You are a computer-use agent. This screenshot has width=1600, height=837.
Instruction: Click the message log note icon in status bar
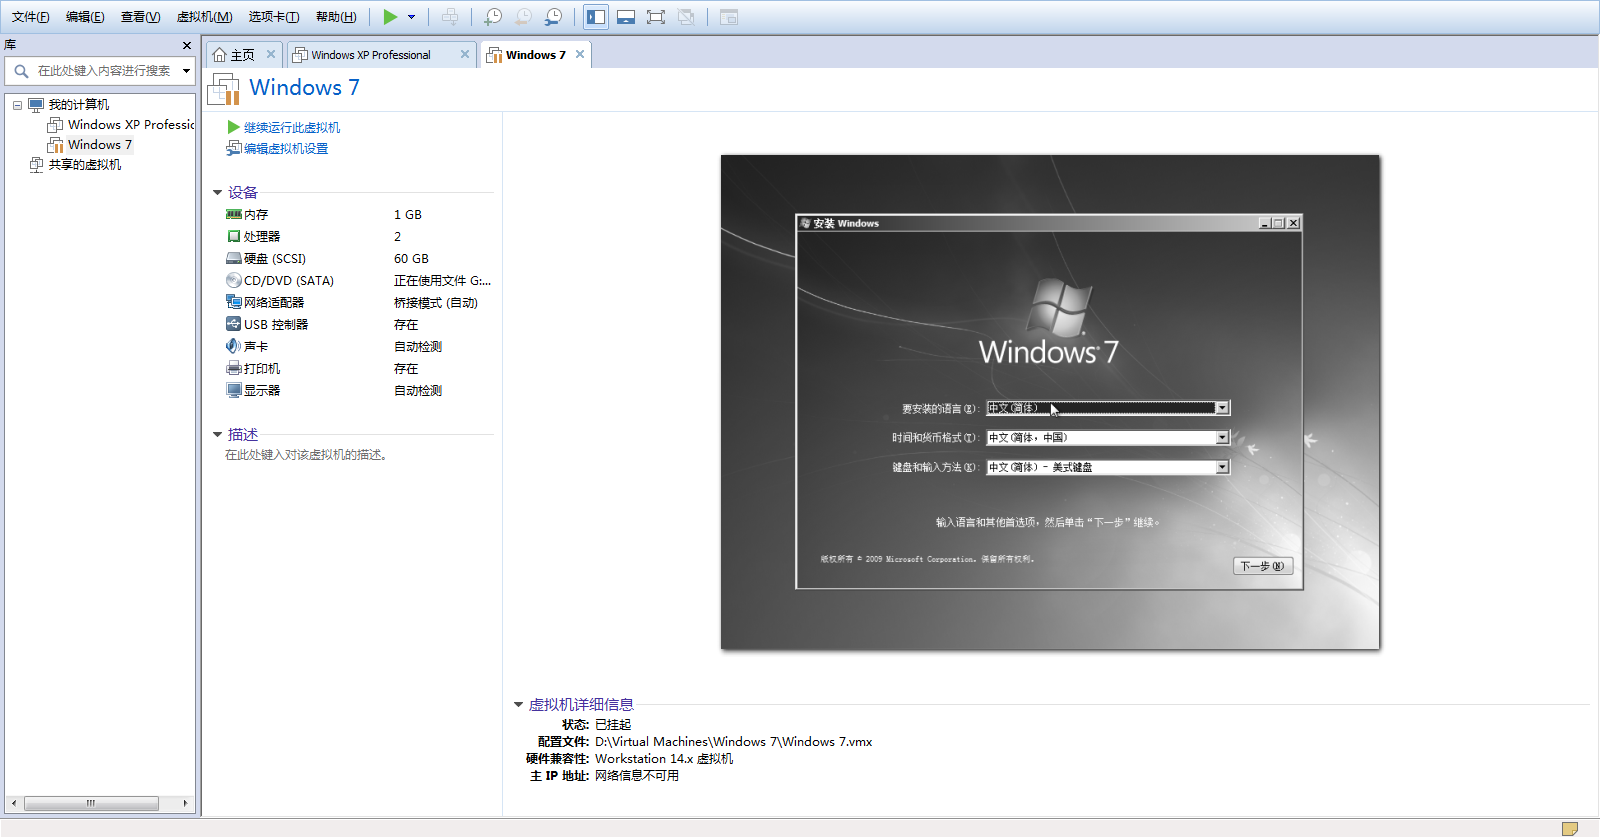pyautogui.click(x=1570, y=828)
